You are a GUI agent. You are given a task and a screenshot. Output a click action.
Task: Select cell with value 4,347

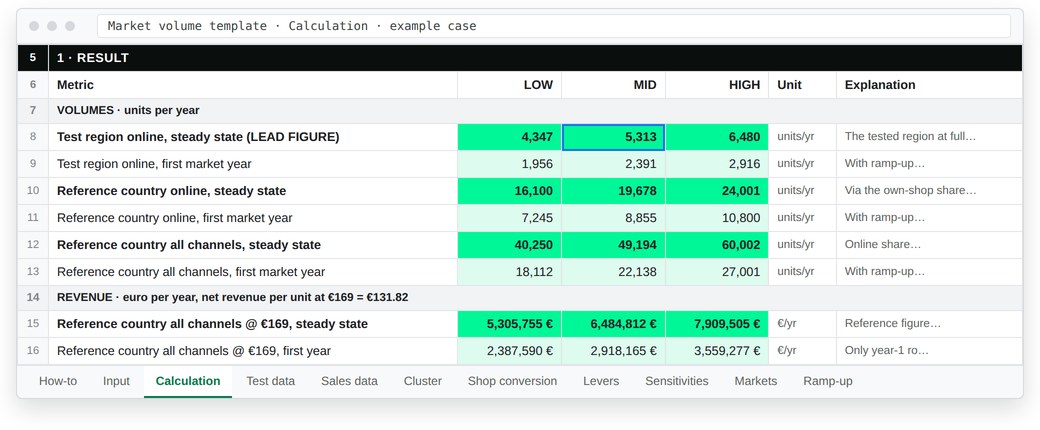[x=509, y=137]
